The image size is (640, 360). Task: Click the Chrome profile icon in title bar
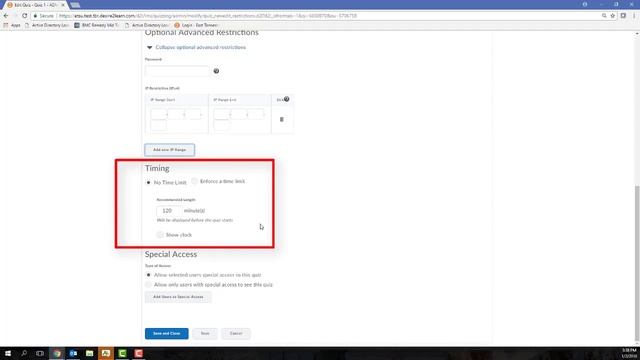(585, 4)
